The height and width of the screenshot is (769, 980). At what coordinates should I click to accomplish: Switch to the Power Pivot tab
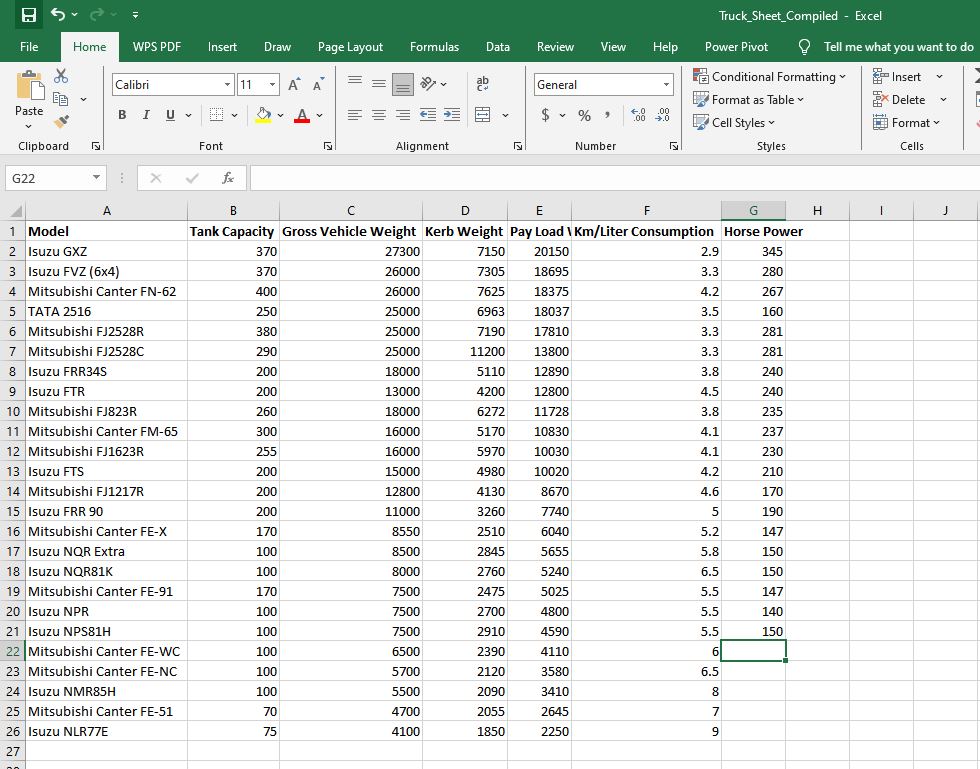click(x=736, y=47)
